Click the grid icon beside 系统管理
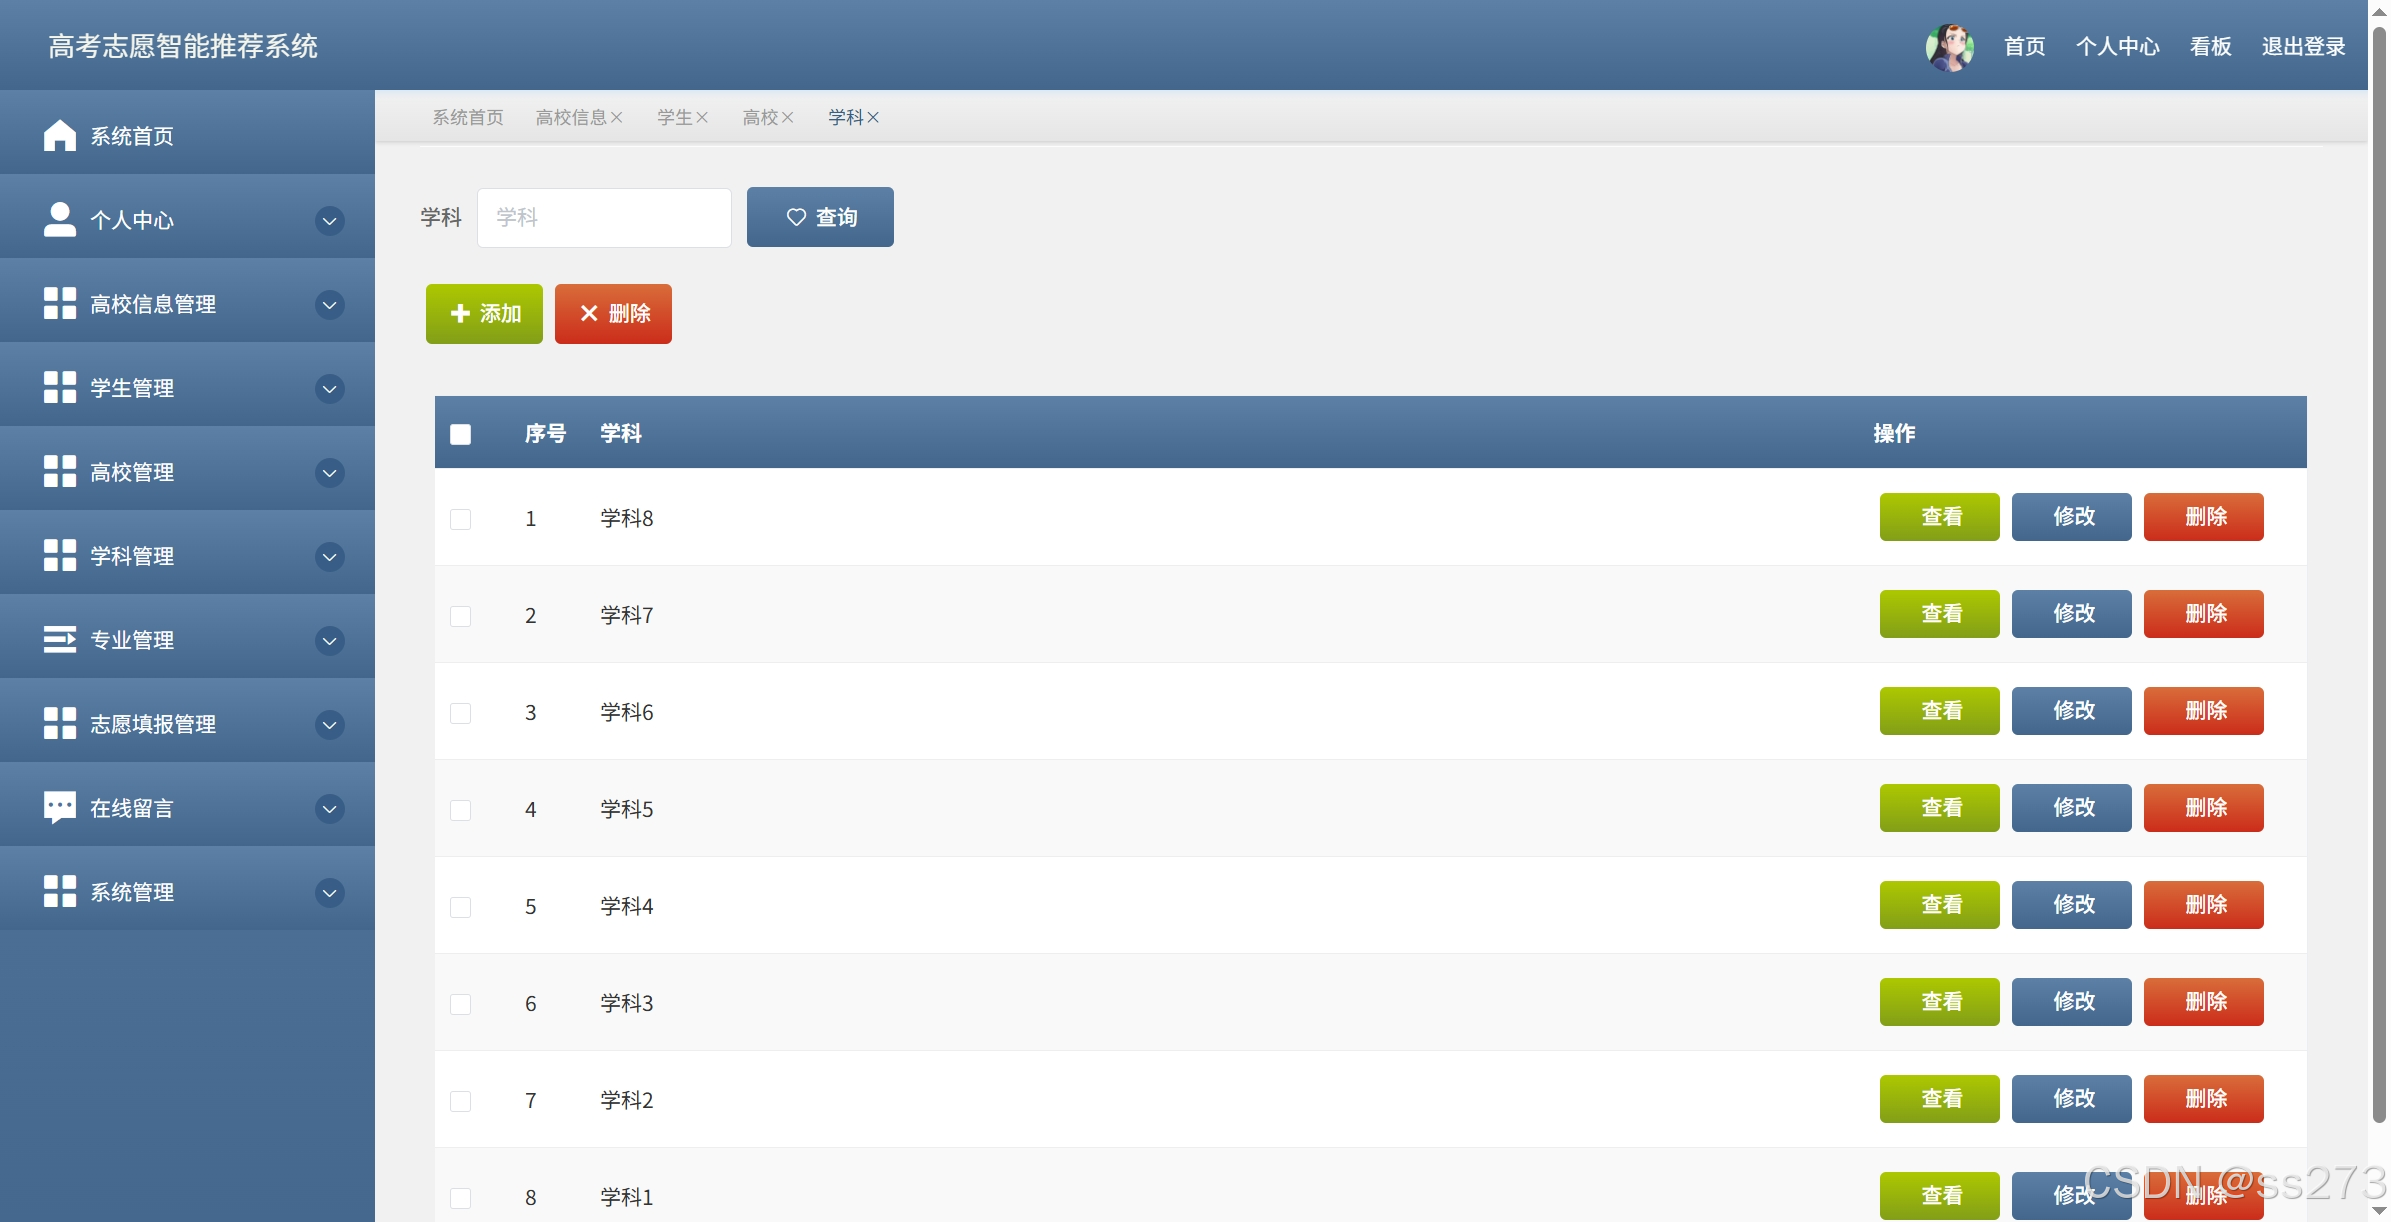Image resolution: width=2391 pixels, height=1222 pixels. 59,891
